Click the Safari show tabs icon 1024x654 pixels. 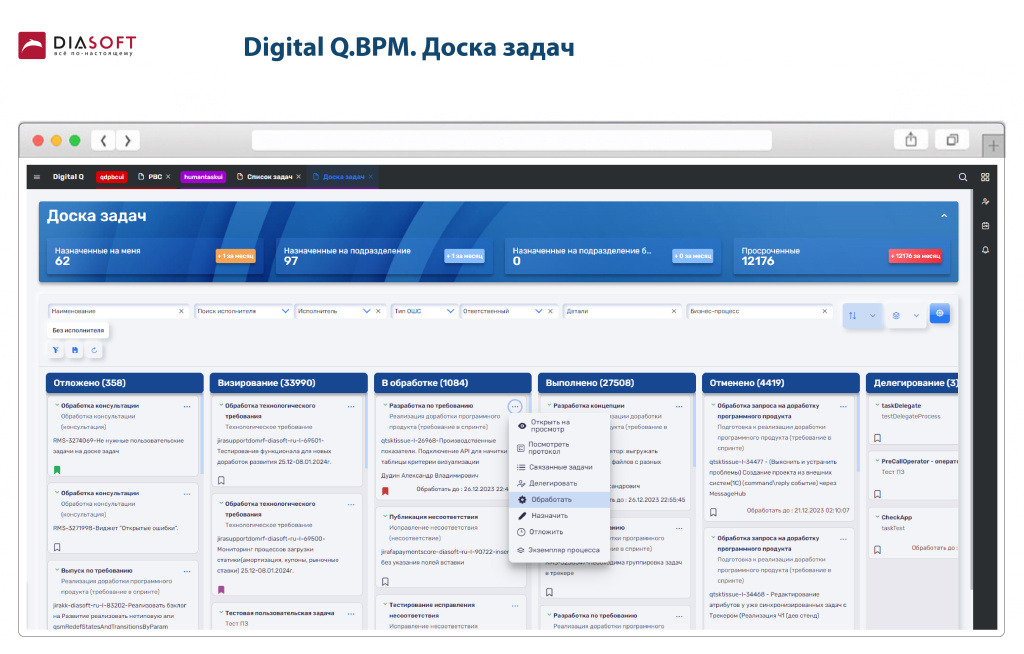point(952,140)
